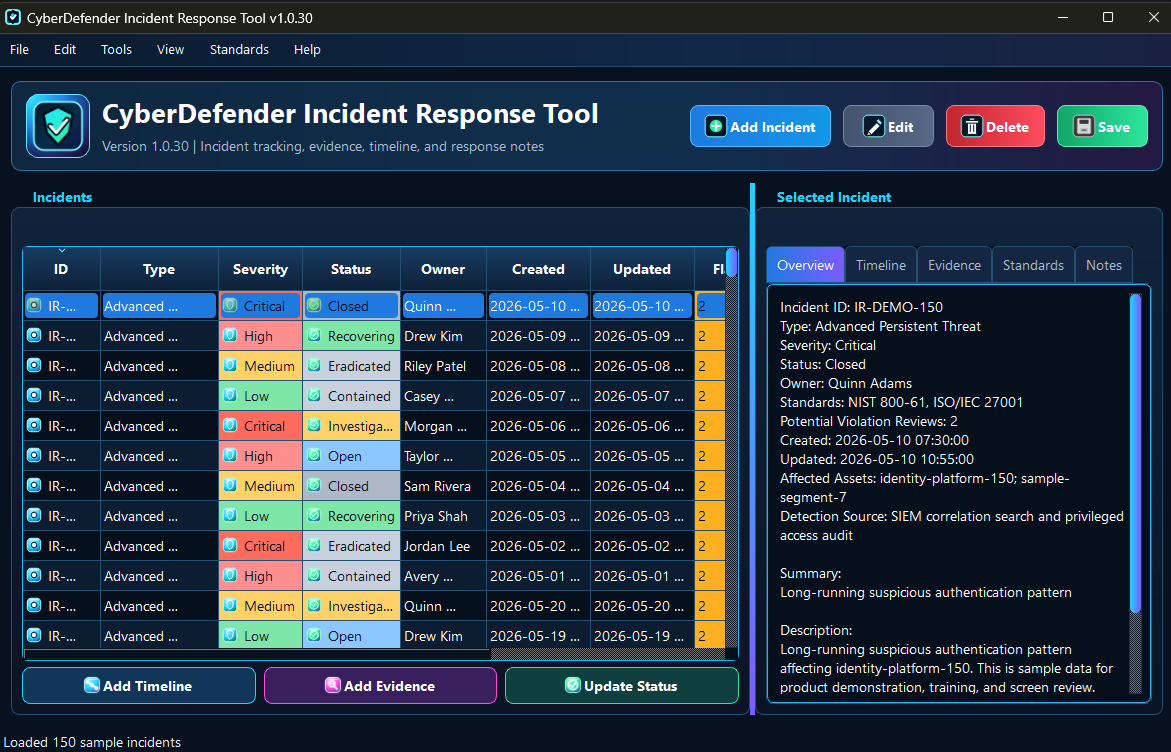
Task: Click the incidents table horizontal scrollbar
Action: tap(257, 654)
